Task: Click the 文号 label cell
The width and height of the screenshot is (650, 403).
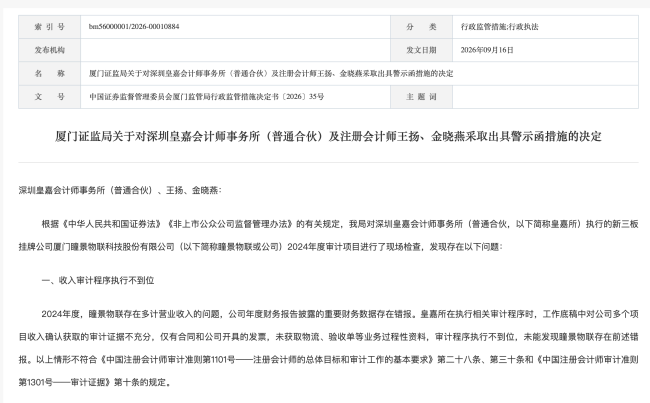Action: (x=49, y=97)
